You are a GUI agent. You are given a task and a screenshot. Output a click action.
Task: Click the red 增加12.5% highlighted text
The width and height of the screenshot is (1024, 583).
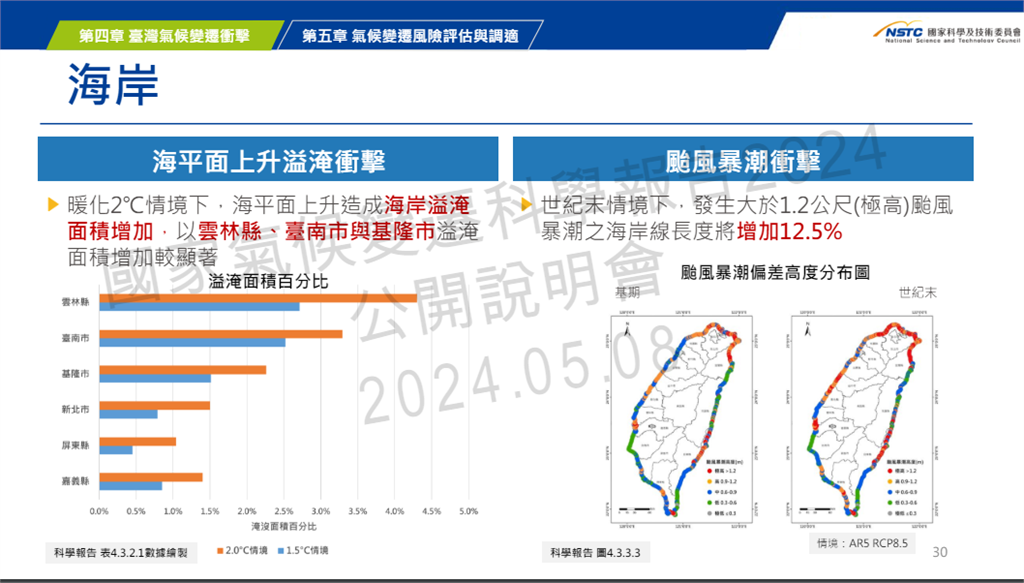point(790,232)
